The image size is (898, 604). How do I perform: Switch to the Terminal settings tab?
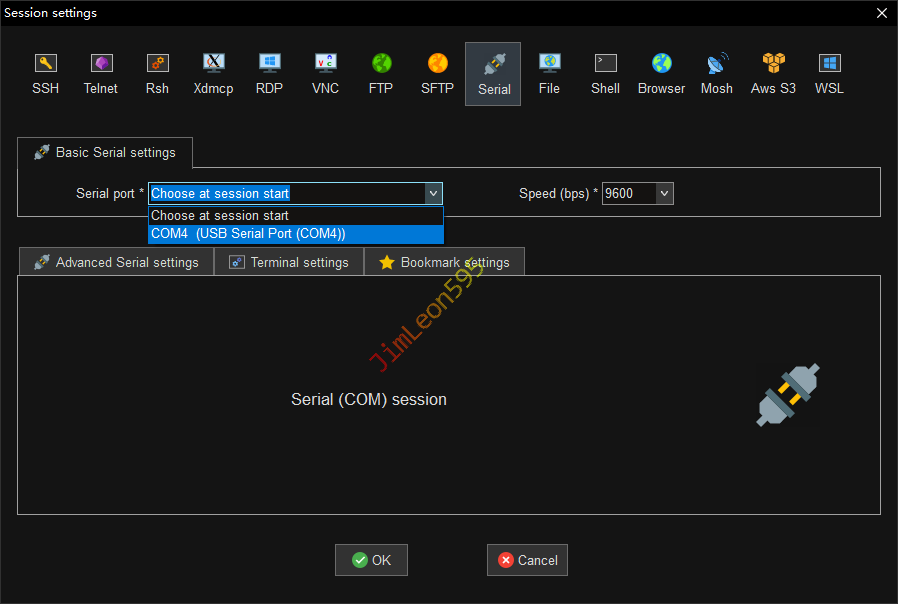click(x=289, y=262)
